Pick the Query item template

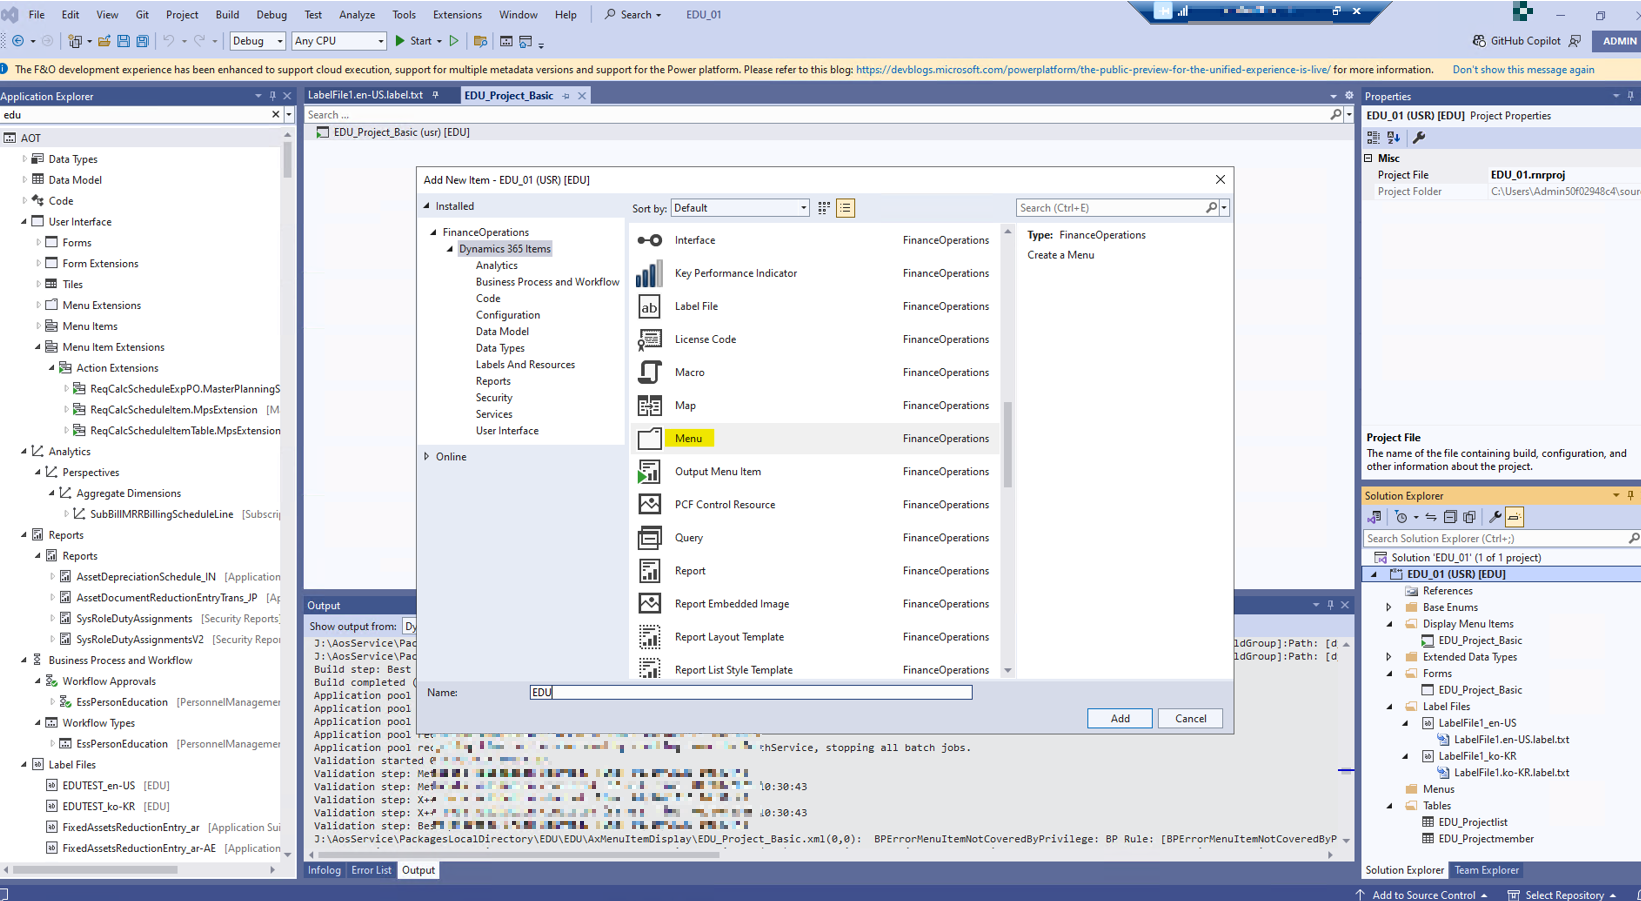(816, 537)
